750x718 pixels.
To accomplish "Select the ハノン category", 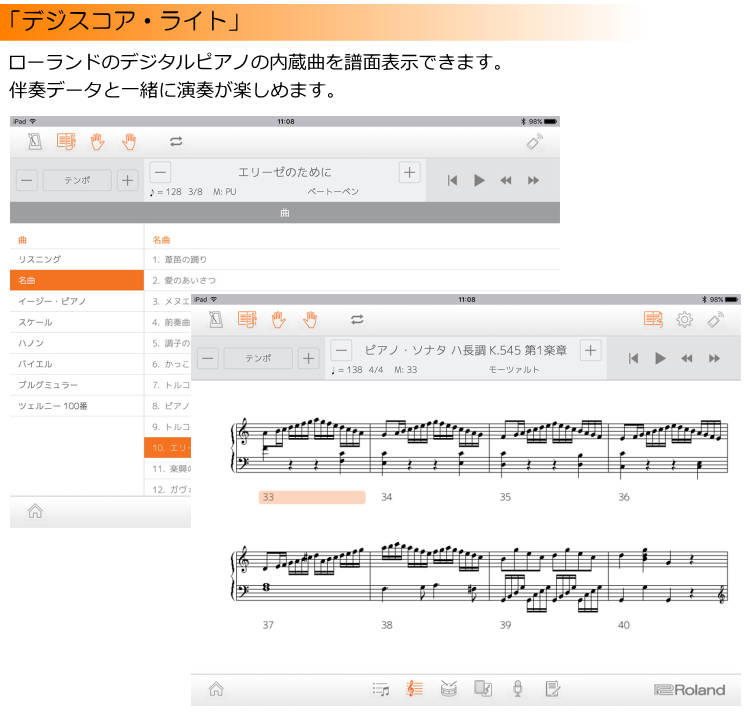I will click(77, 343).
